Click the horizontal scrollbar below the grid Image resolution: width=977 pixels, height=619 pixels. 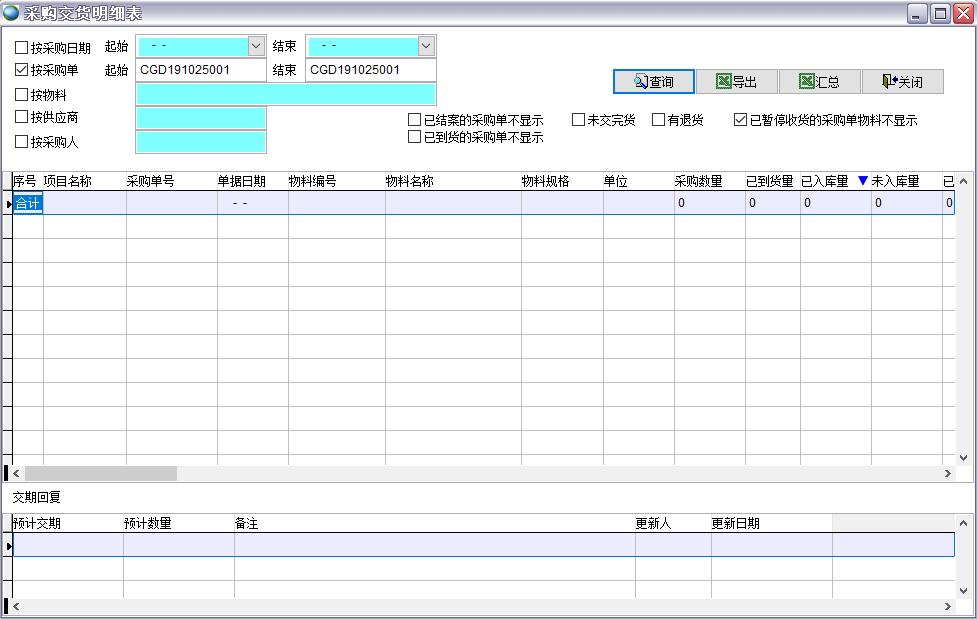(x=100, y=471)
